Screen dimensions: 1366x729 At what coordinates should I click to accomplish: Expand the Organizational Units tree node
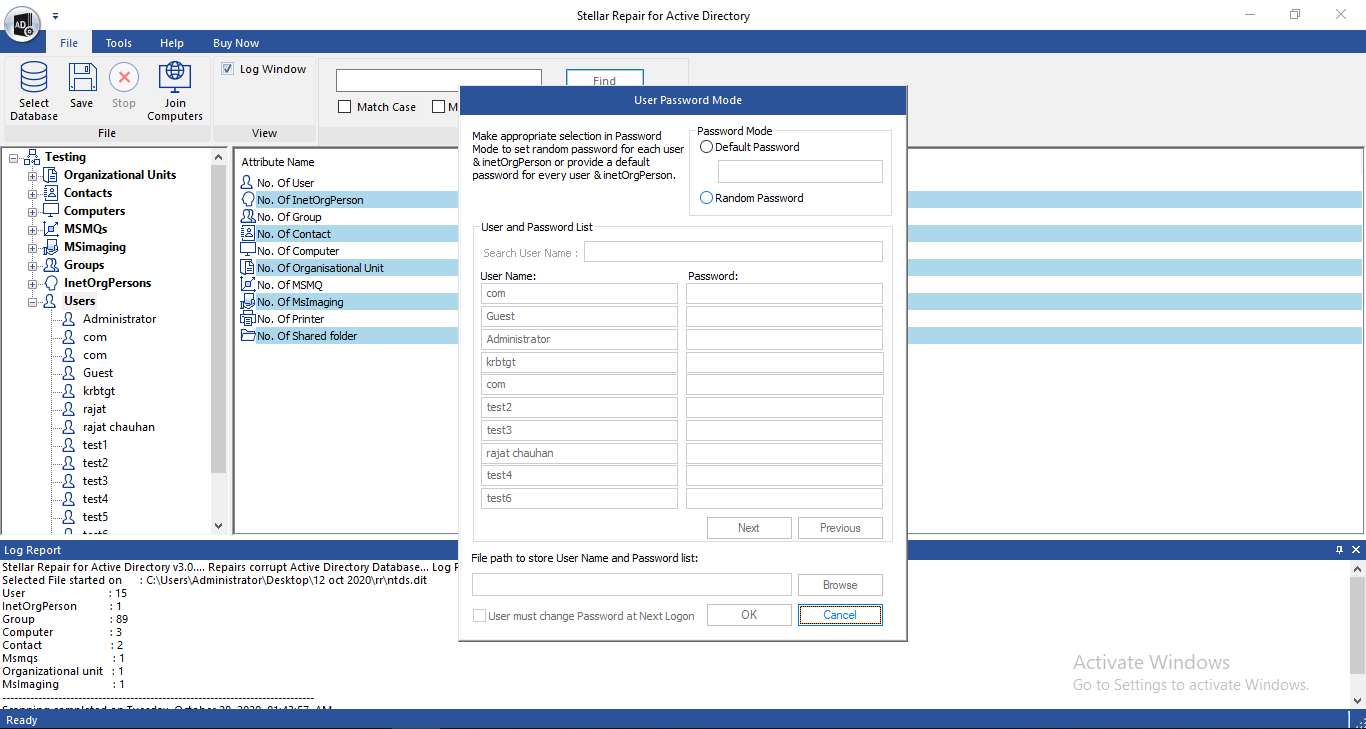(x=32, y=176)
